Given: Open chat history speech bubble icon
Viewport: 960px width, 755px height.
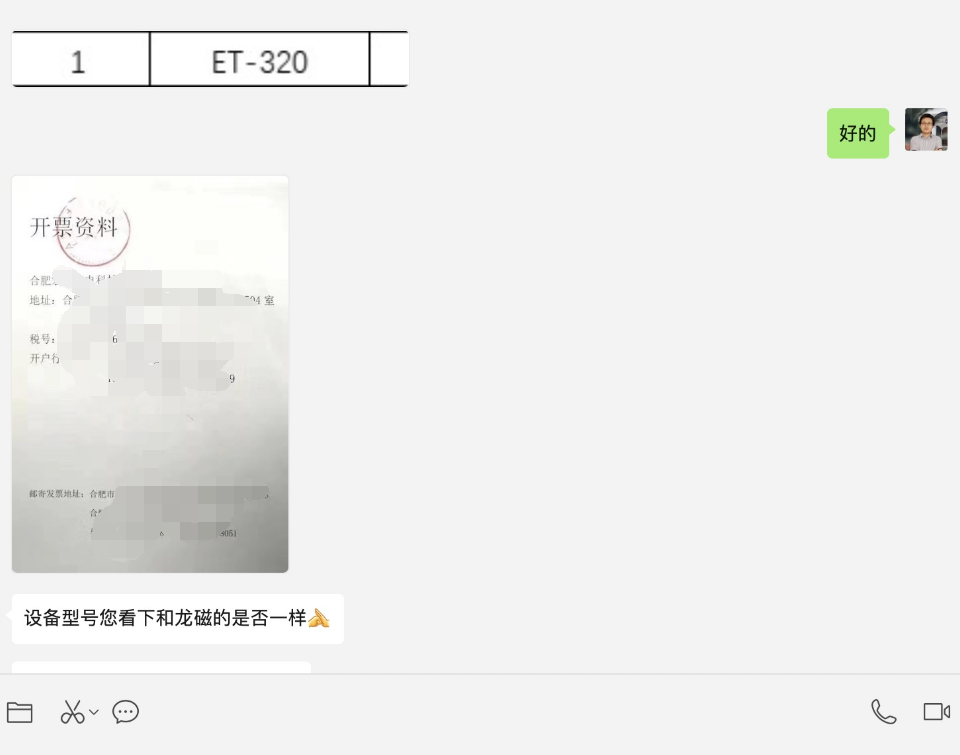Looking at the screenshot, I should coord(126,712).
